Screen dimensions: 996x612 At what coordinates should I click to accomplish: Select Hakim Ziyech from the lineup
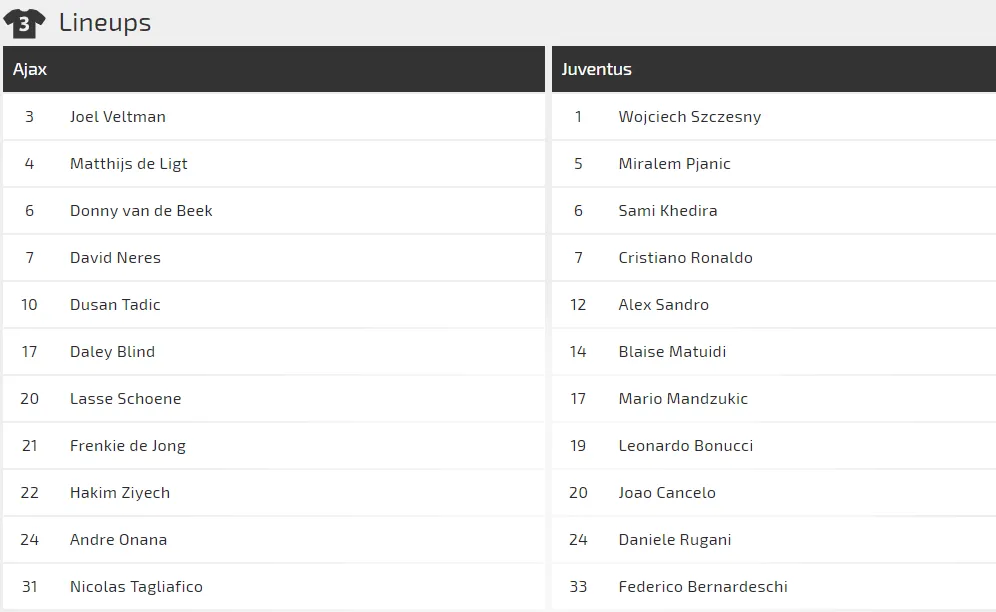click(x=120, y=493)
